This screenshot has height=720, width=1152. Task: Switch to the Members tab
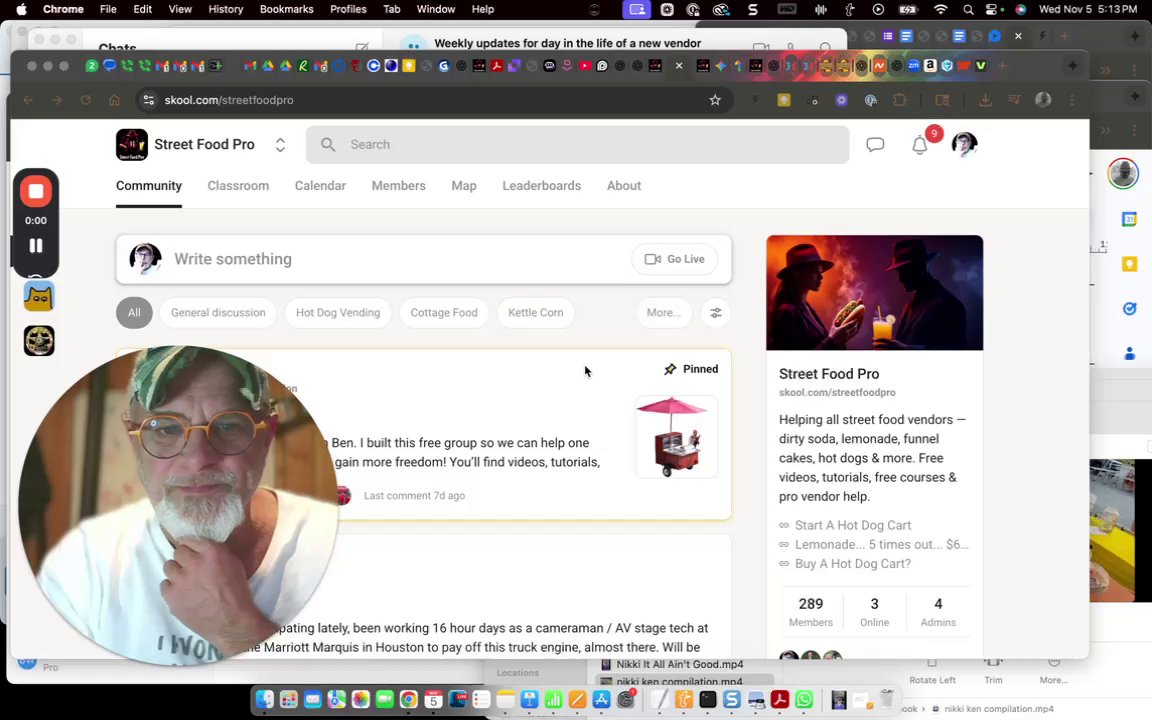398,186
